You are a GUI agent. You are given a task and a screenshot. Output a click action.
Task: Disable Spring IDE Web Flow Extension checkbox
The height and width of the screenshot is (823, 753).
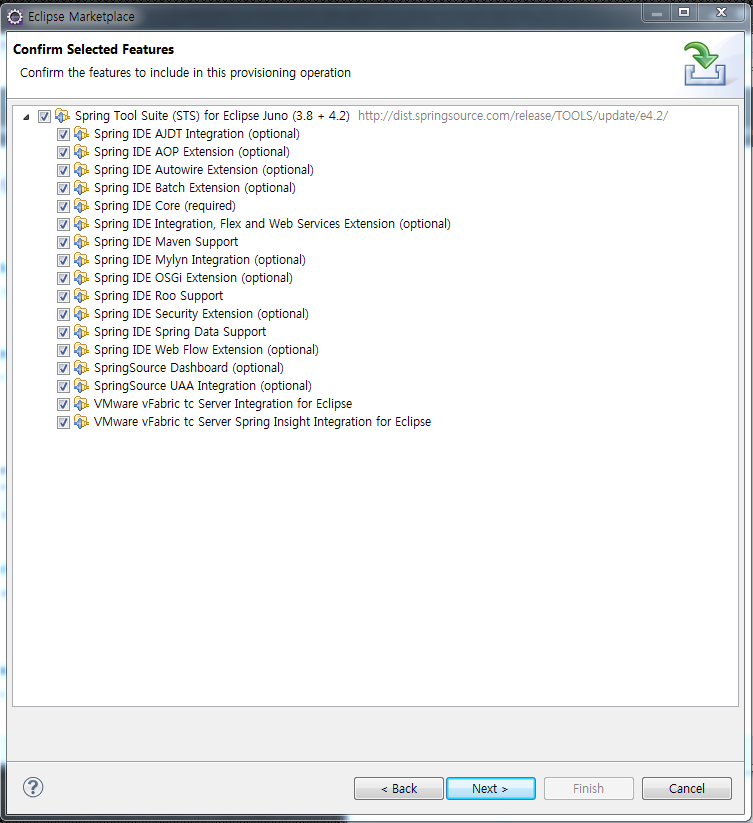tap(63, 351)
